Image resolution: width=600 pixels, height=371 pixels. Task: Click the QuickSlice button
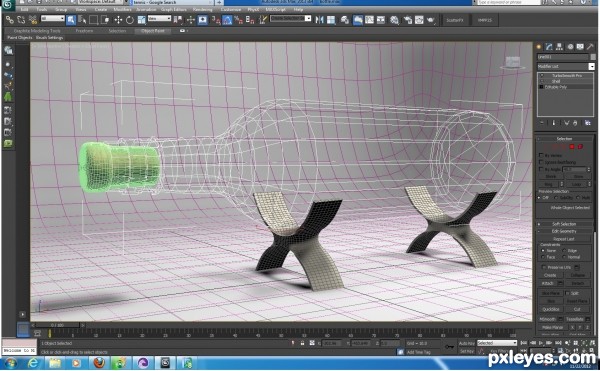551,309
